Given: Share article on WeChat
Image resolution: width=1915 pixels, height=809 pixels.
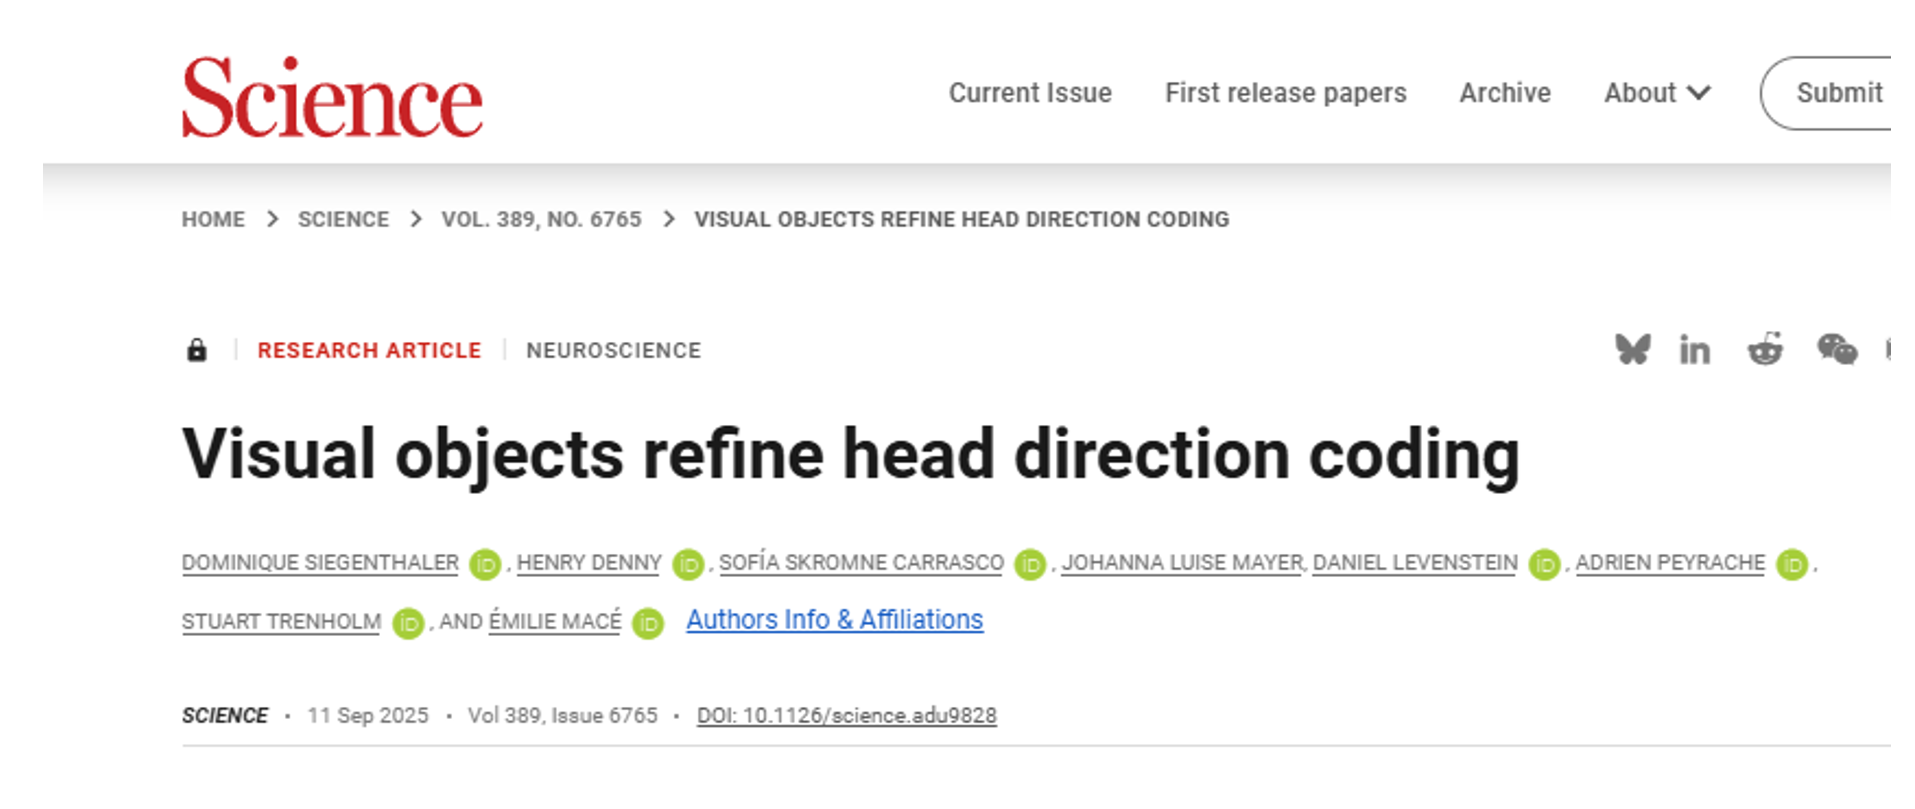Looking at the screenshot, I should (1837, 350).
